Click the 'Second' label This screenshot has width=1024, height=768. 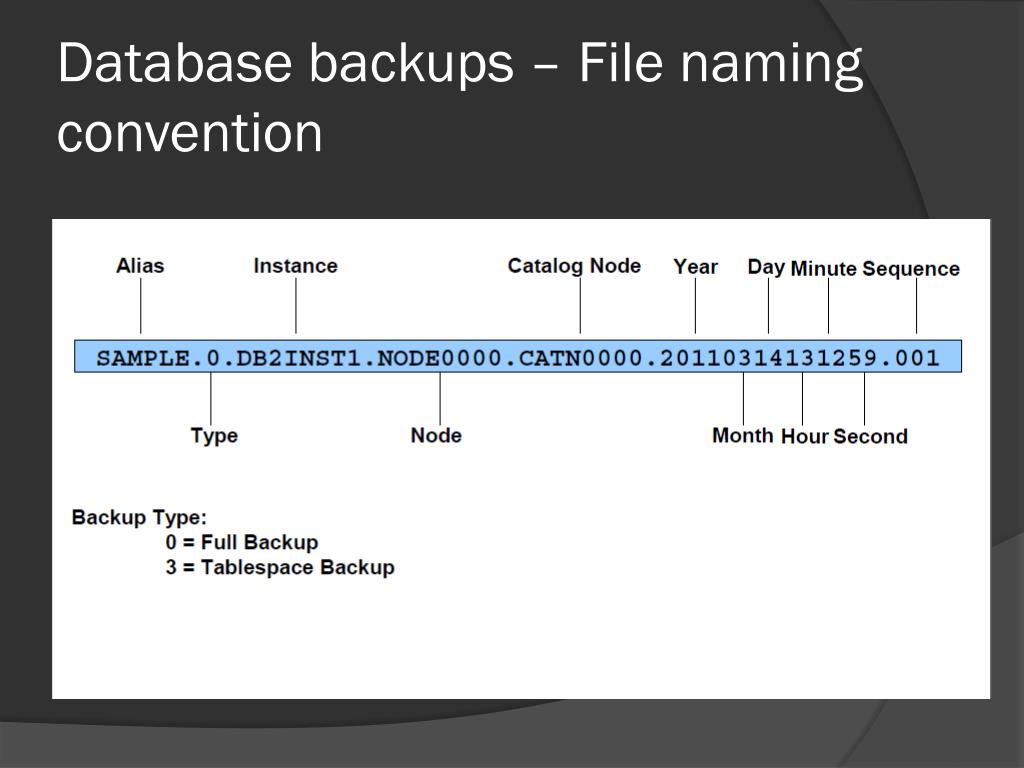pyautogui.click(x=871, y=436)
